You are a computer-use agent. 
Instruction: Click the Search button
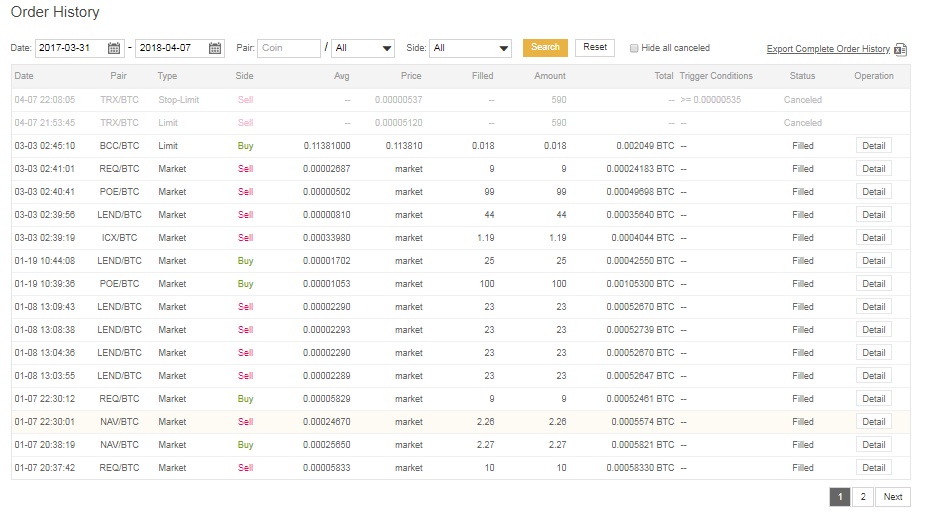[x=545, y=47]
